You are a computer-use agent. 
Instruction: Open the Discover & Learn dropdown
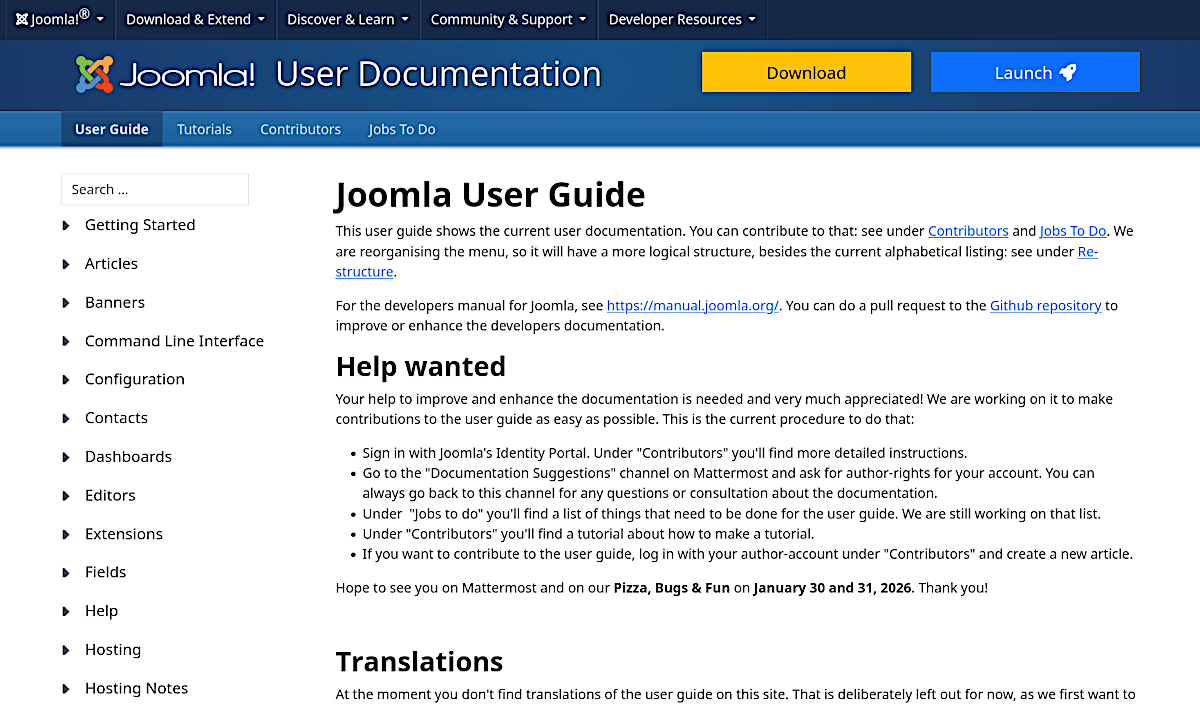coord(347,20)
